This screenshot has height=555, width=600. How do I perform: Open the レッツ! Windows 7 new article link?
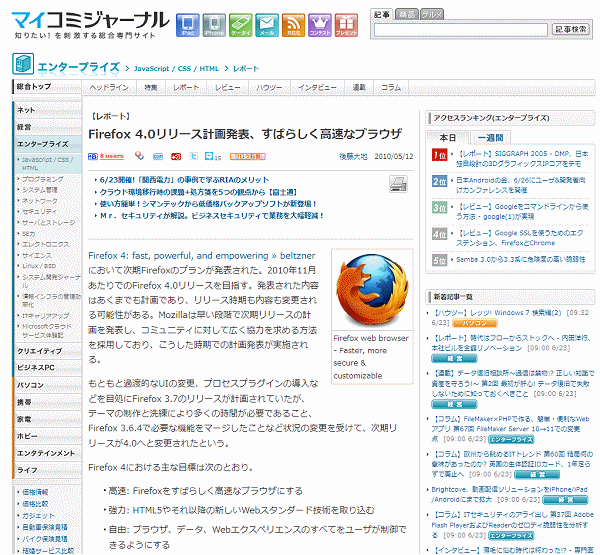pyautogui.click(x=497, y=313)
